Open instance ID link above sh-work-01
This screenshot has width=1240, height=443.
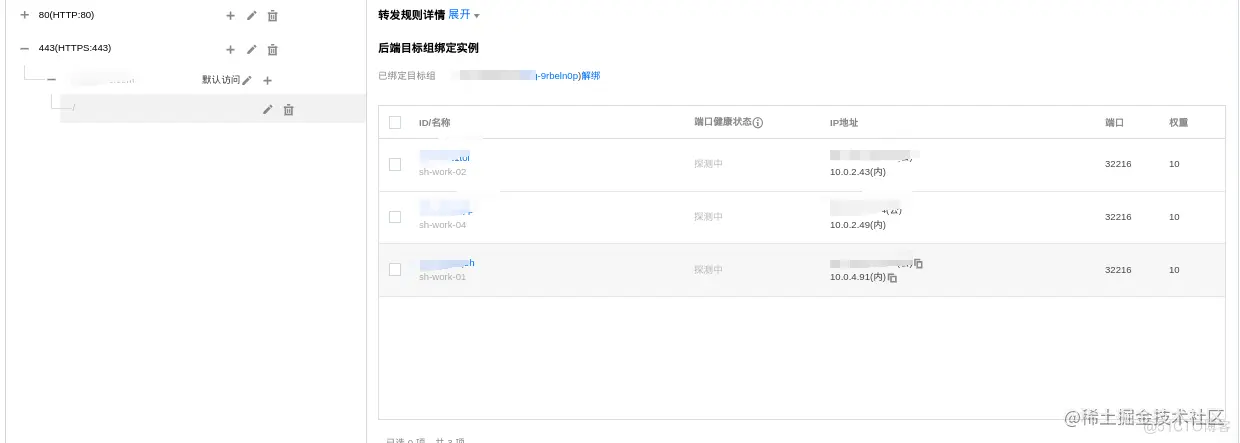point(447,263)
